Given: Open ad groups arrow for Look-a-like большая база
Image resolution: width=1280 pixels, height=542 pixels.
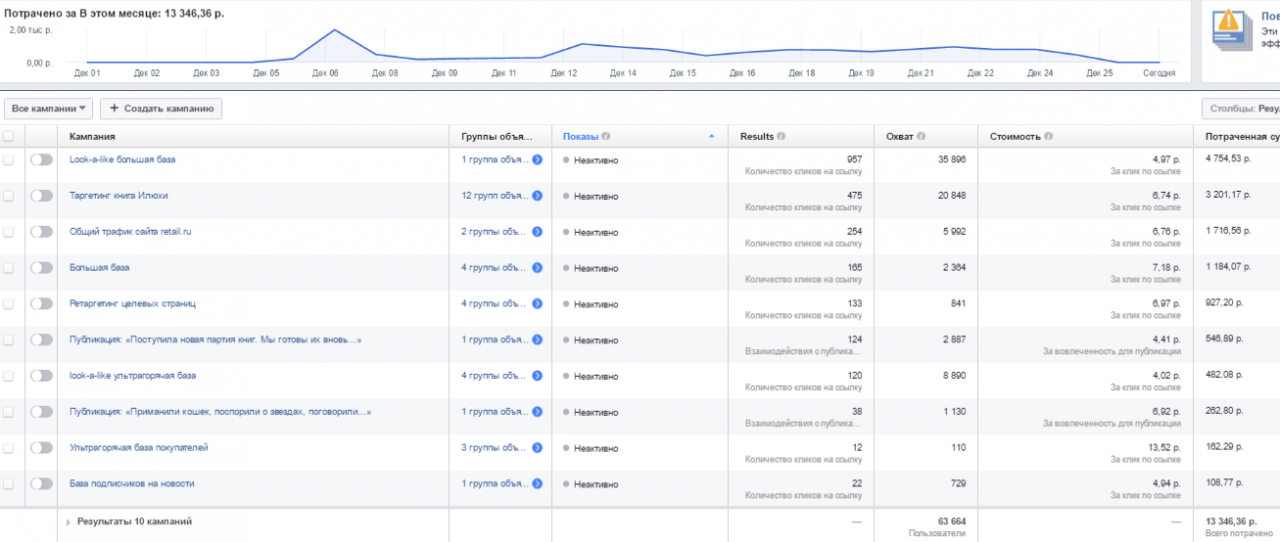Looking at the screenshot, I should pos(537,159).
